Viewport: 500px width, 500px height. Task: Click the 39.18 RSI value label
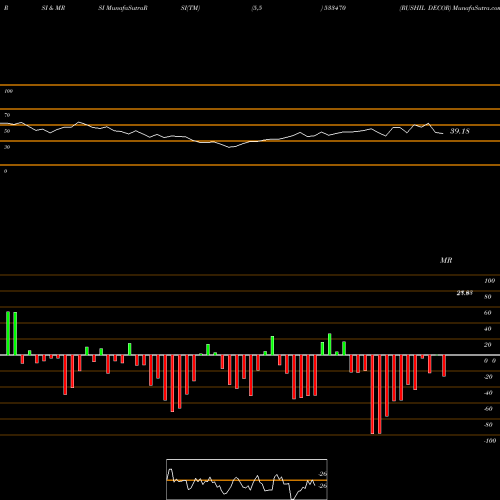pyautogui.click(x=460, y=131)
